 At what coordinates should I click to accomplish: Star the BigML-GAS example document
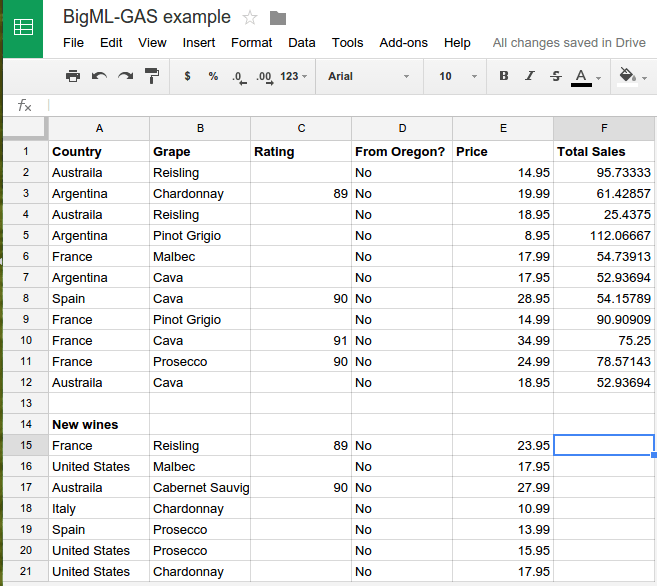[x=250, y=18]
